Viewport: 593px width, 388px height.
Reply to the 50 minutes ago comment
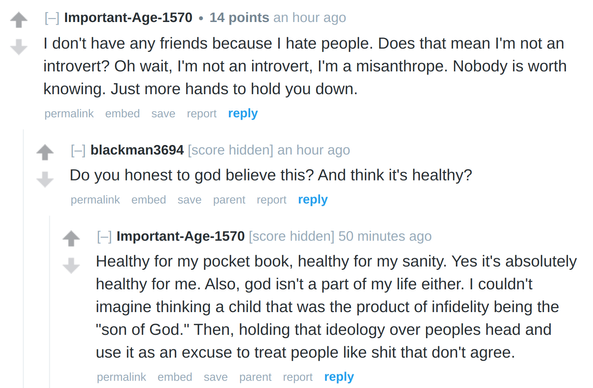pyautogui.click(x=339, y=377)
